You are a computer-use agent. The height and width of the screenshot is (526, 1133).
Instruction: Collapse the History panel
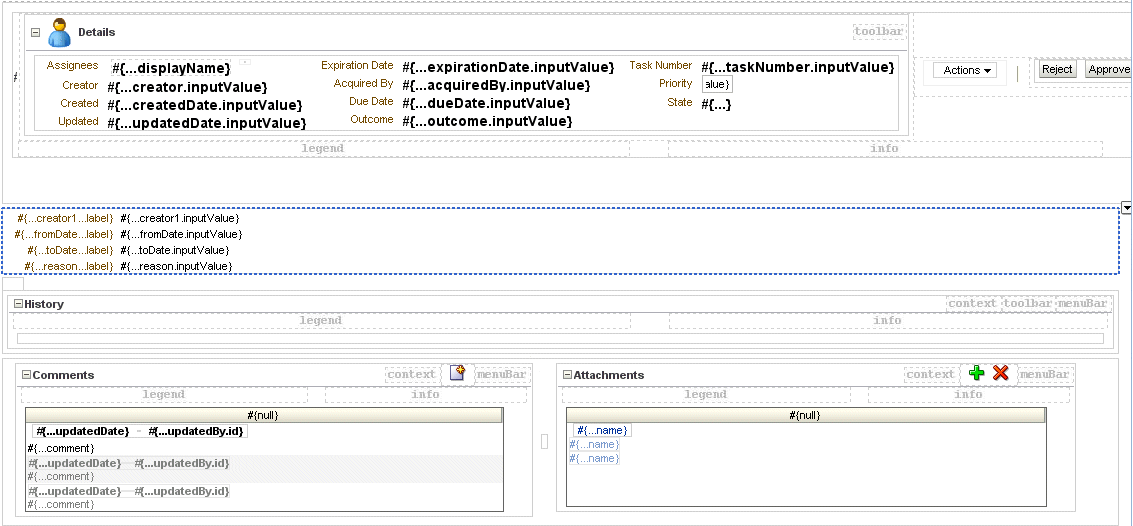[20, 304]
